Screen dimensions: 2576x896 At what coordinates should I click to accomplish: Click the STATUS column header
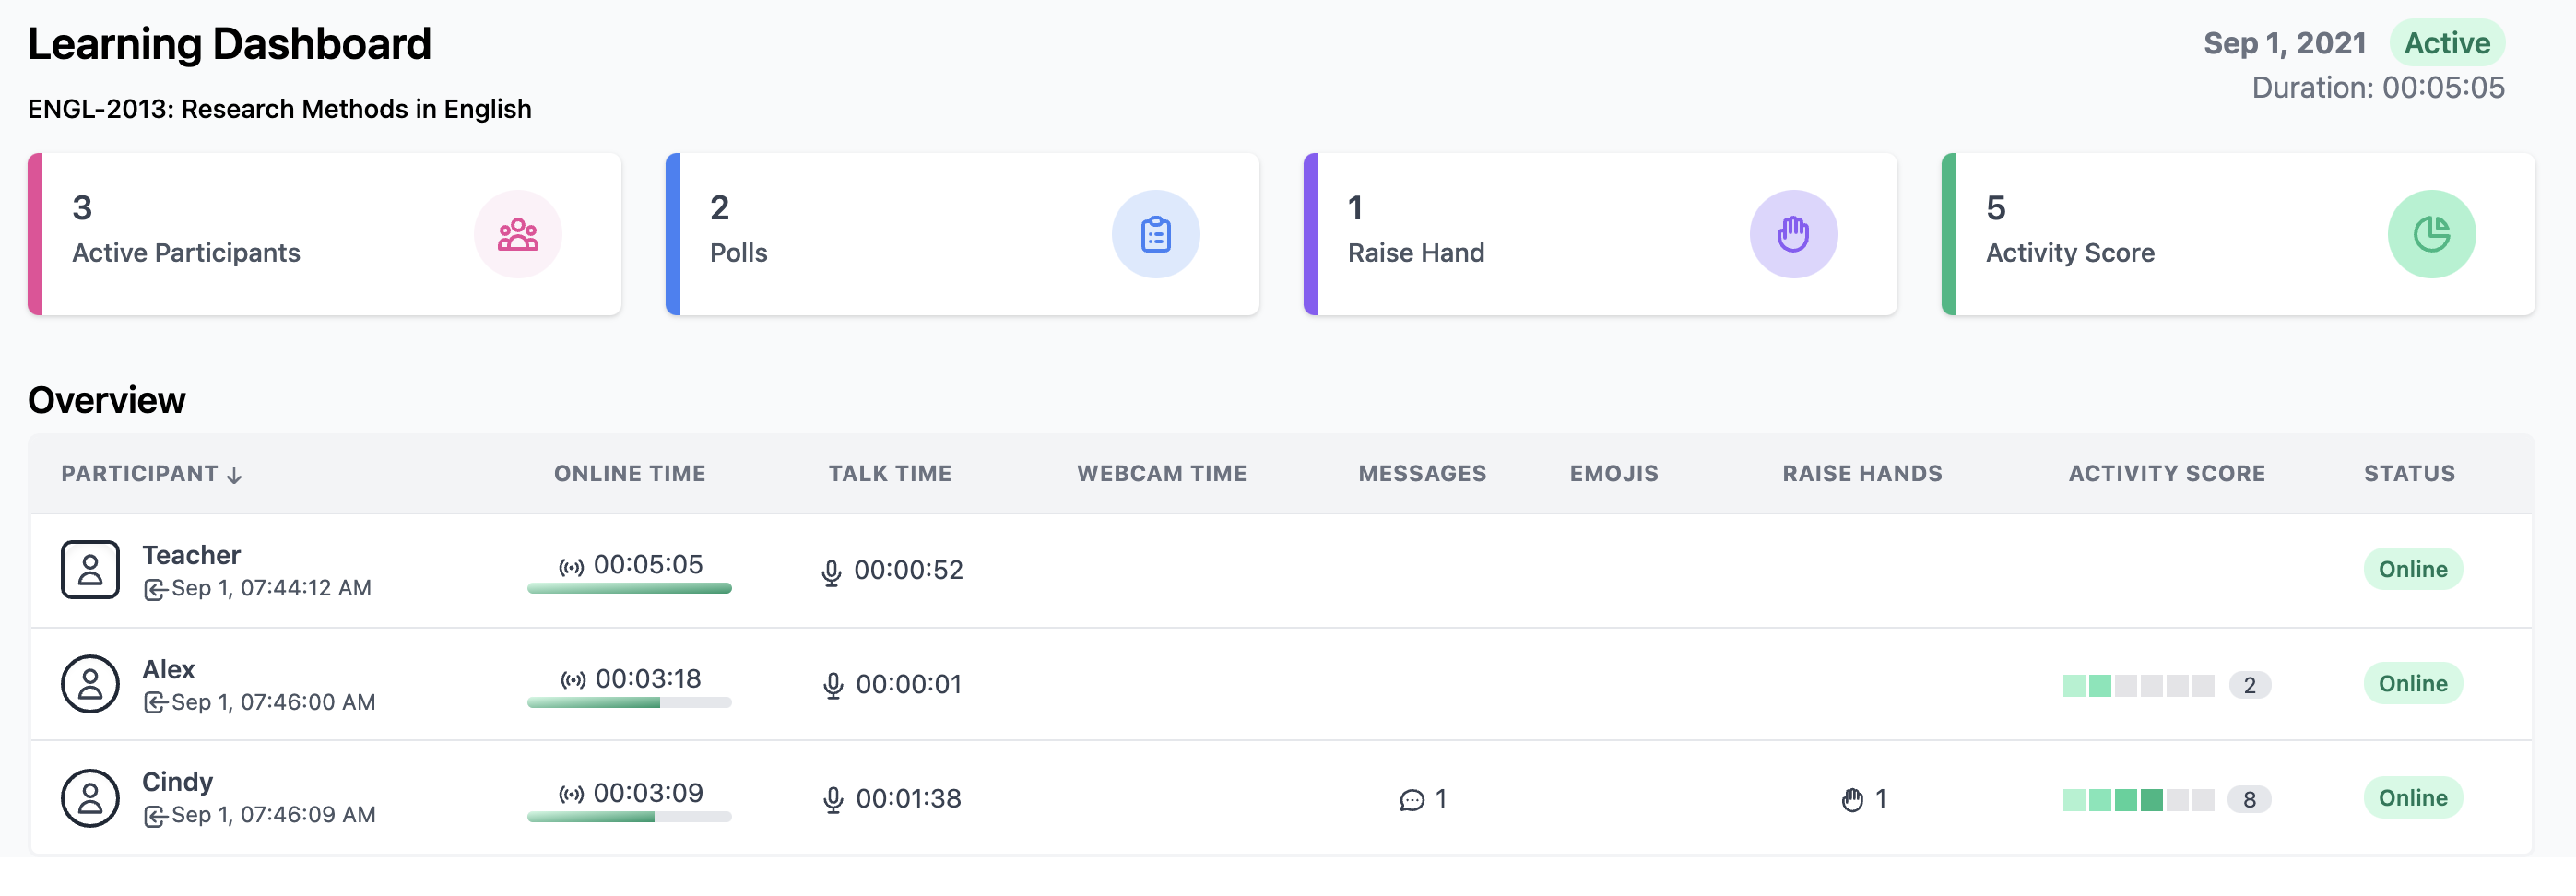[x=2409, y=473]
